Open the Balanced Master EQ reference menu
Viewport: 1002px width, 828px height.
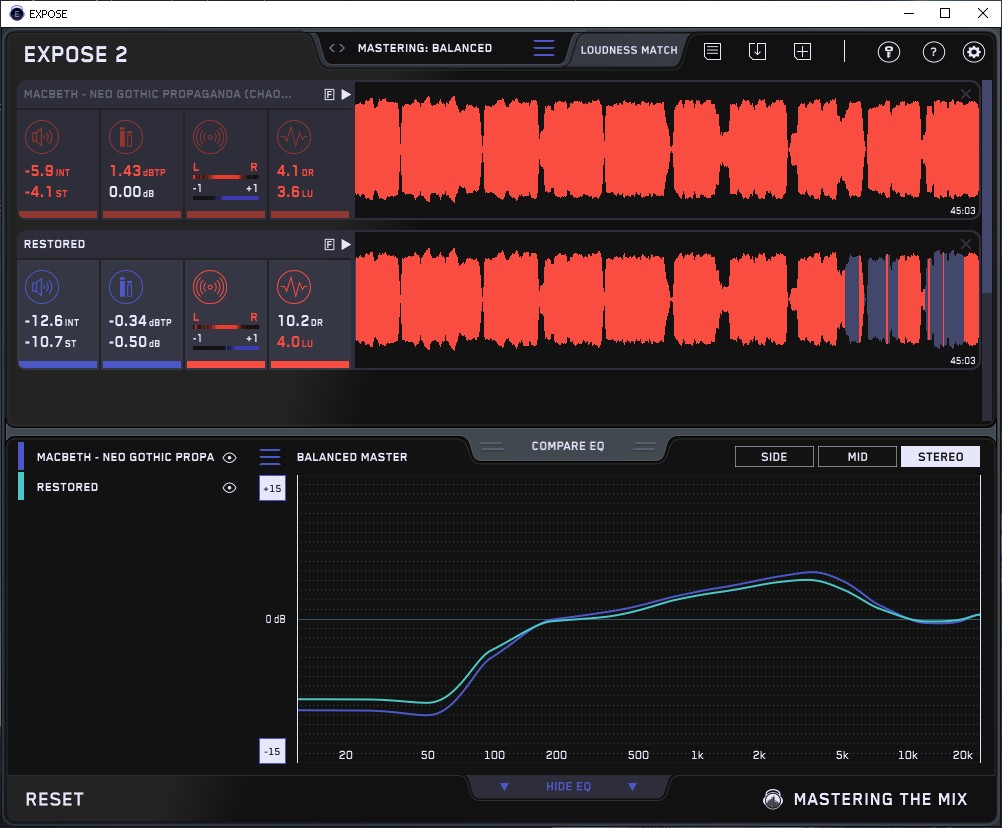point(270,457)
